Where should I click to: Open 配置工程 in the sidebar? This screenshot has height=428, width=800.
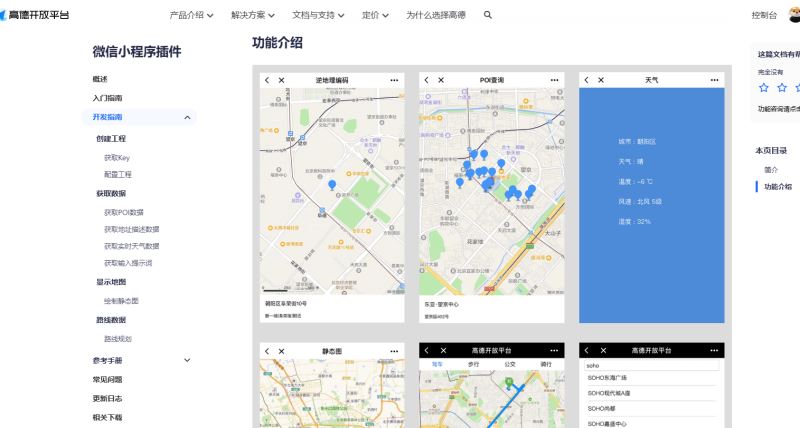118,174
